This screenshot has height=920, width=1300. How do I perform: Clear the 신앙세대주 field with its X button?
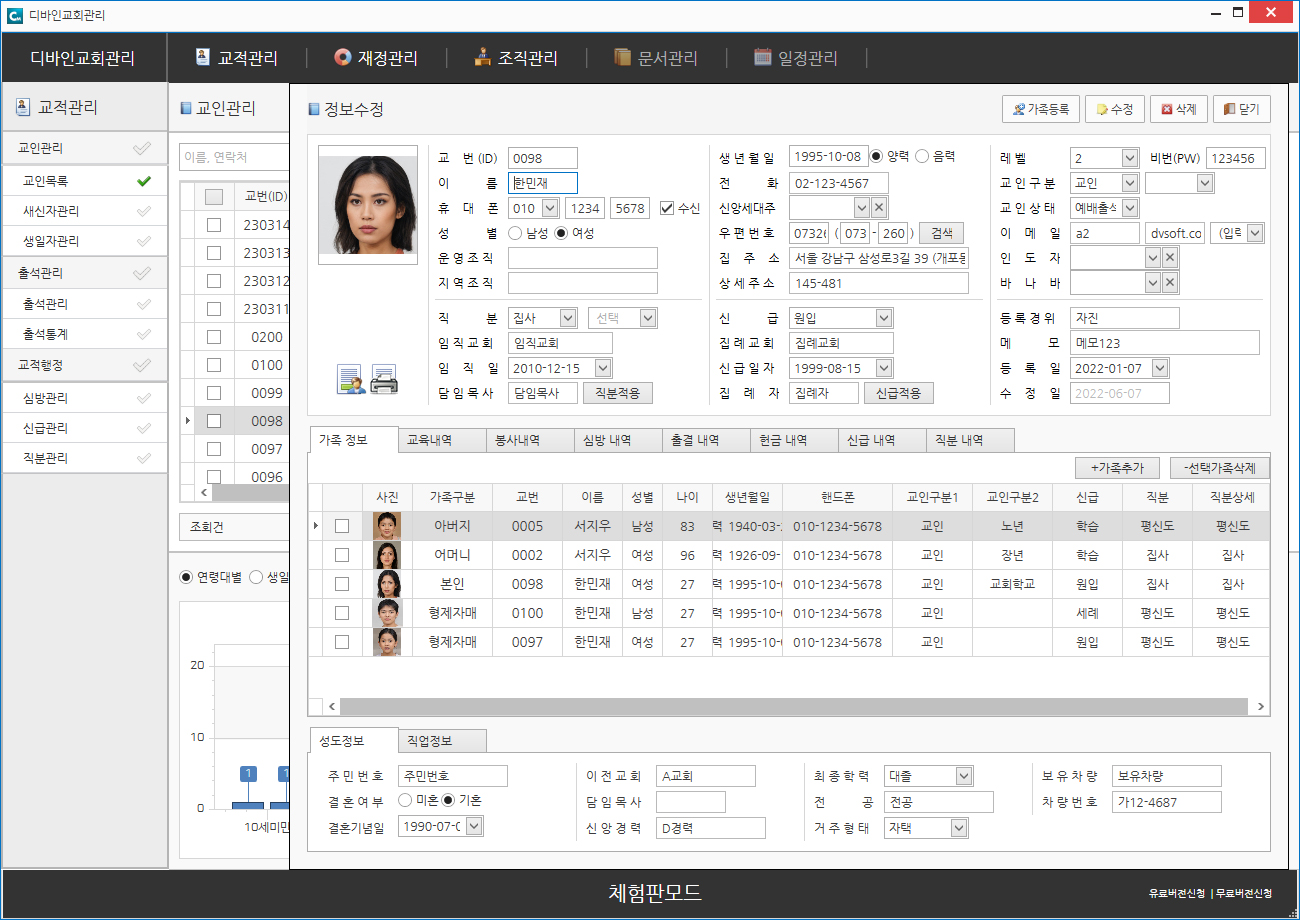(879, 207)
